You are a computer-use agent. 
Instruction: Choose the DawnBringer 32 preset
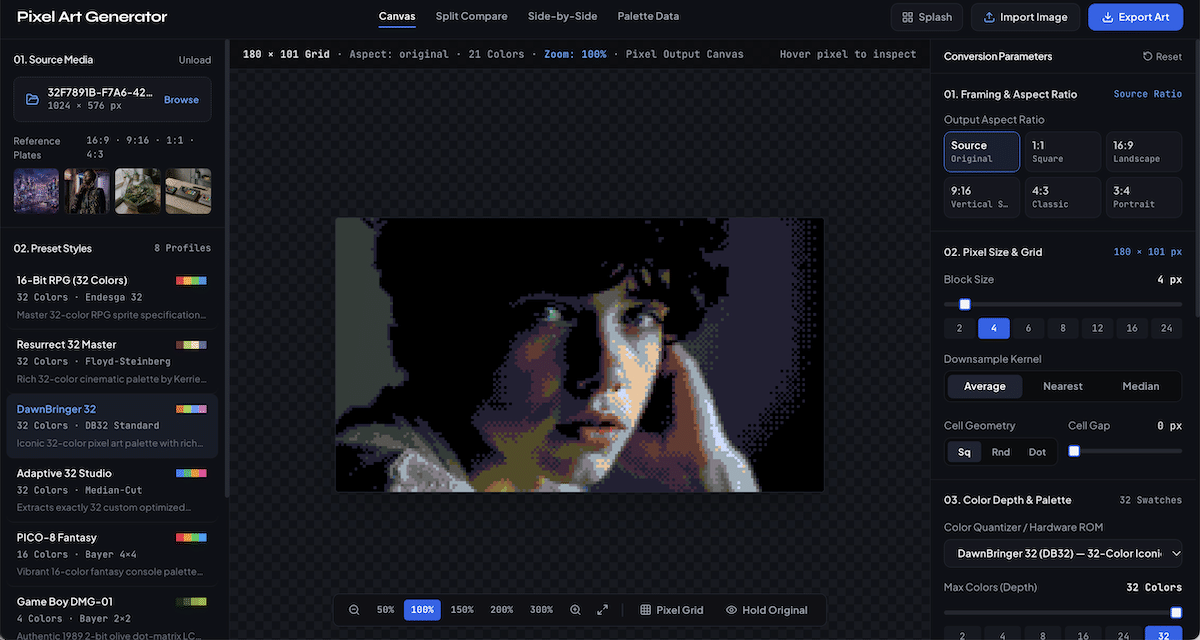pyautogui.click(x=112, y=426)
